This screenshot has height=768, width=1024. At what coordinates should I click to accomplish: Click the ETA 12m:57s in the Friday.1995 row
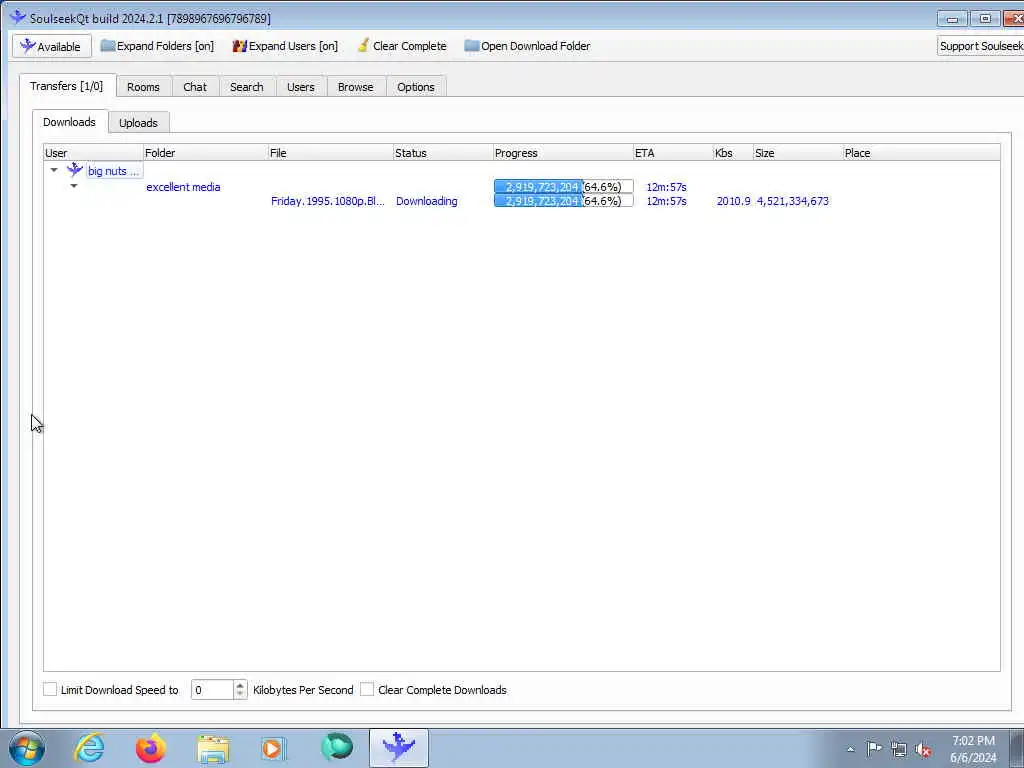pyautogui.click(x=666, y=201)
